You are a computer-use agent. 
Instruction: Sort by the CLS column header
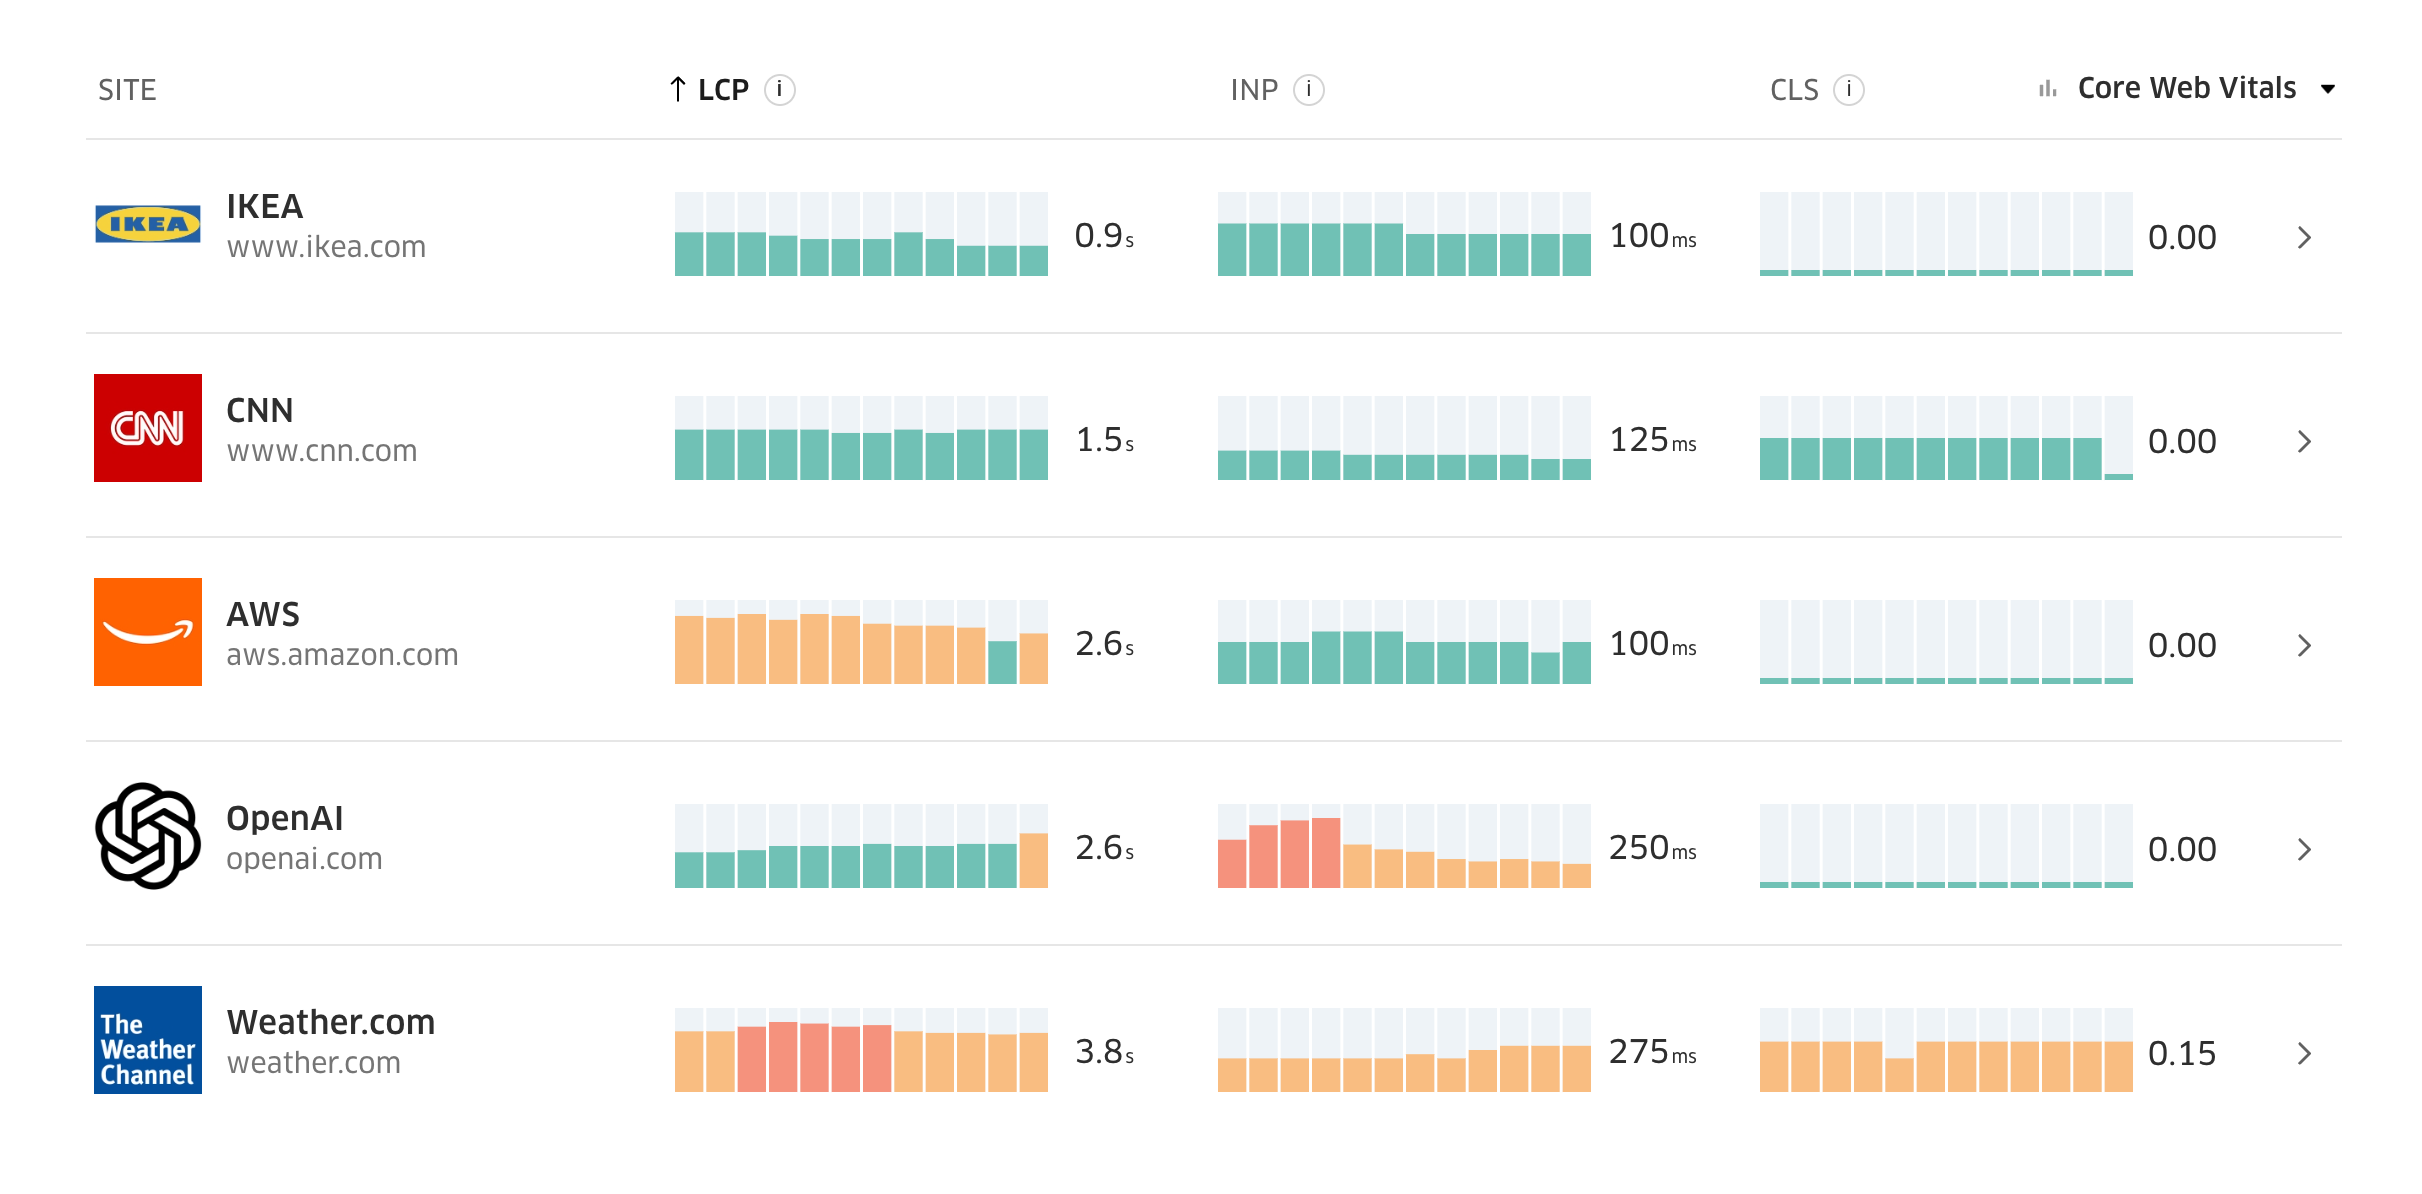(1794, 90)
